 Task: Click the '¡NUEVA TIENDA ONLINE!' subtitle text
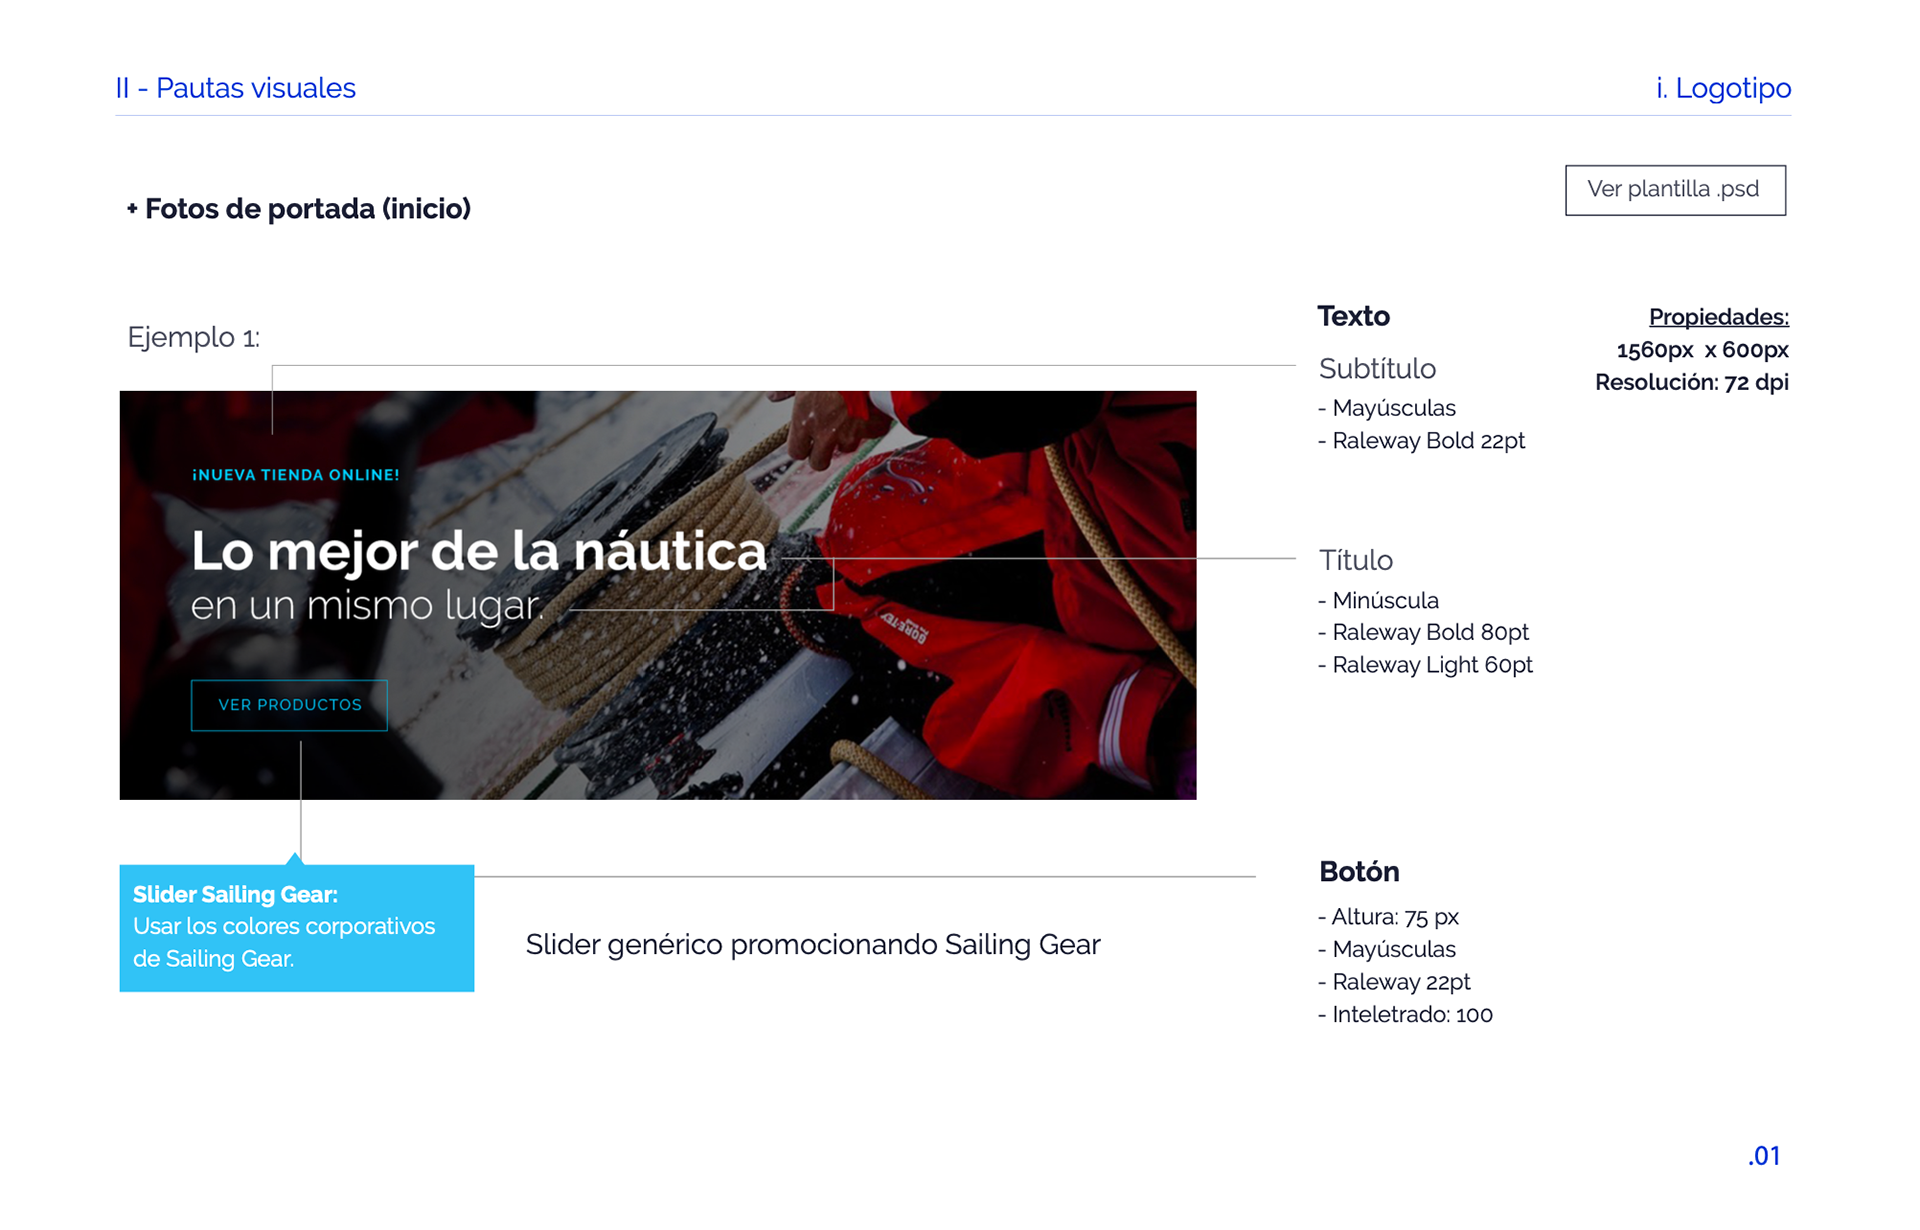(295, 475)
